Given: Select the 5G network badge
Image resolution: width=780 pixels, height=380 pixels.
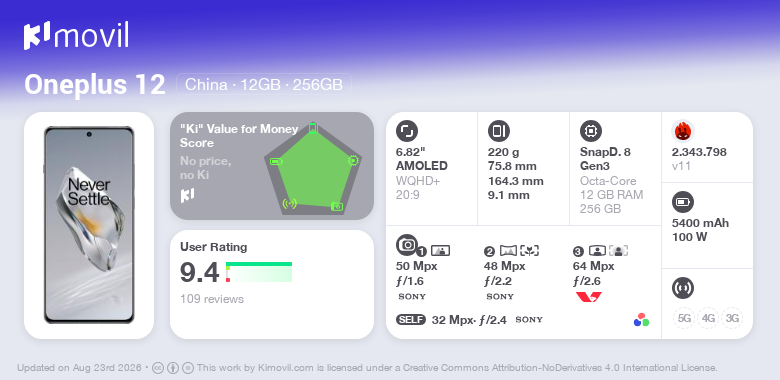Looking at the screenshot, I should (x=684, y=318).
